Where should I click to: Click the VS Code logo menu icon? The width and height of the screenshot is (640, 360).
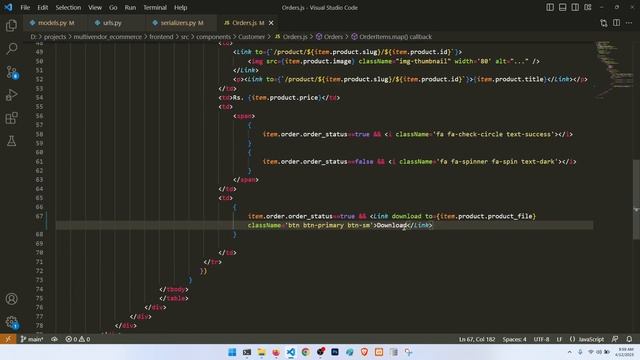8,7
